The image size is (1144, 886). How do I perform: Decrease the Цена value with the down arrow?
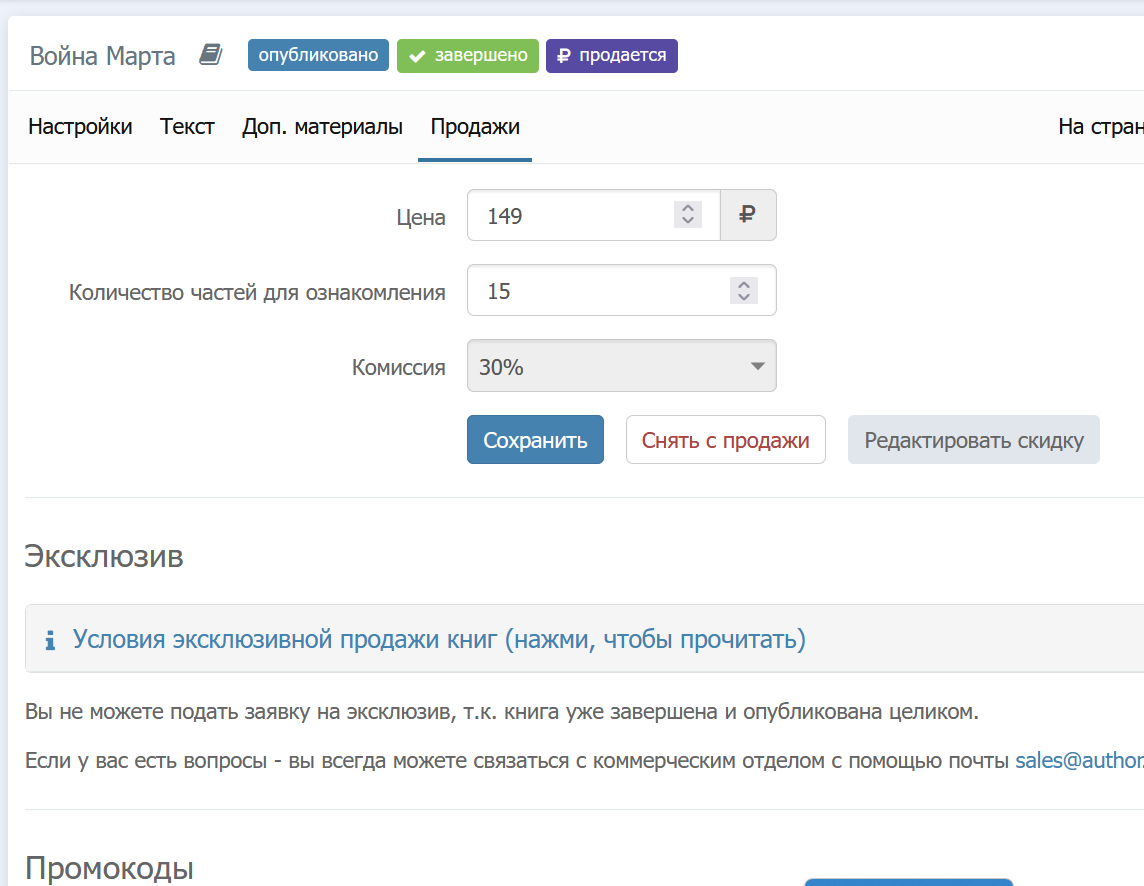[687, 221]
